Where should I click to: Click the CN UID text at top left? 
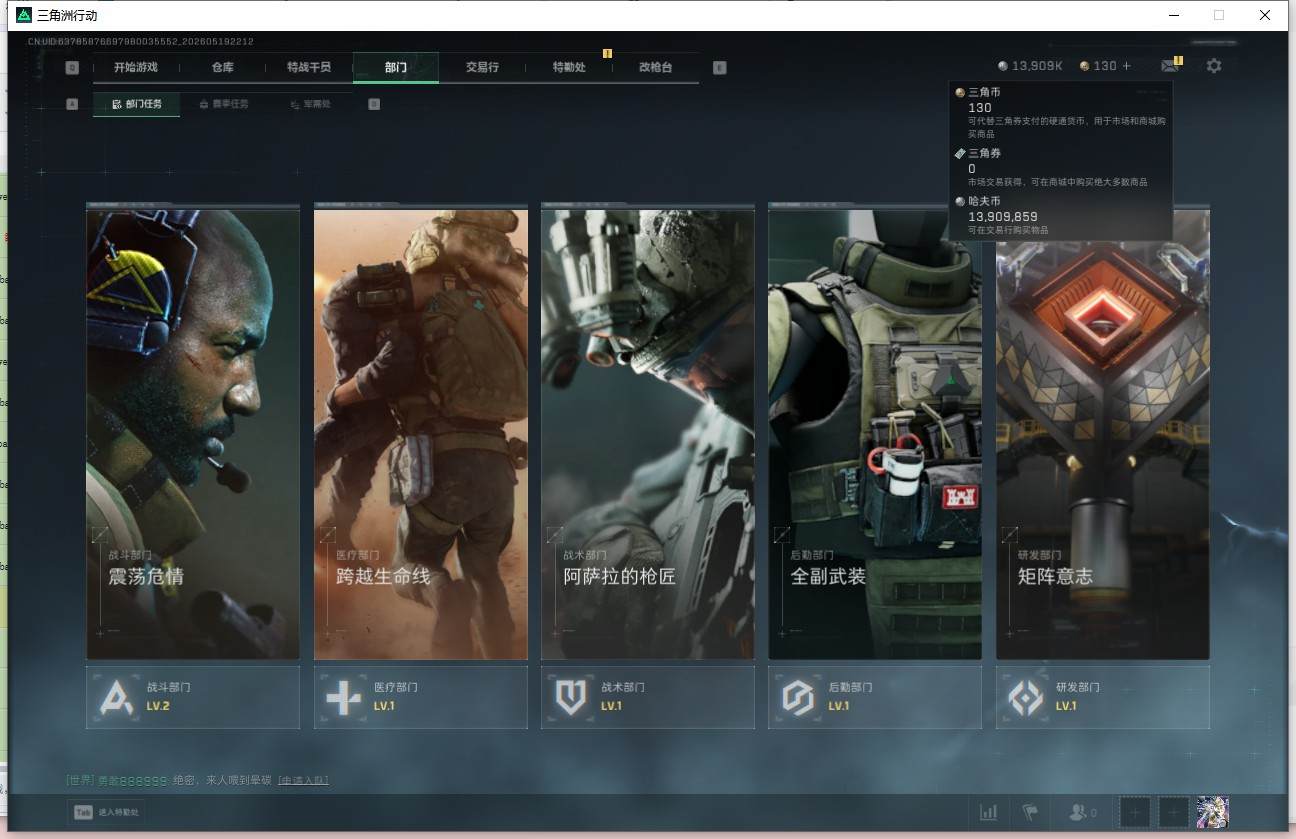(x=141, y=42)
